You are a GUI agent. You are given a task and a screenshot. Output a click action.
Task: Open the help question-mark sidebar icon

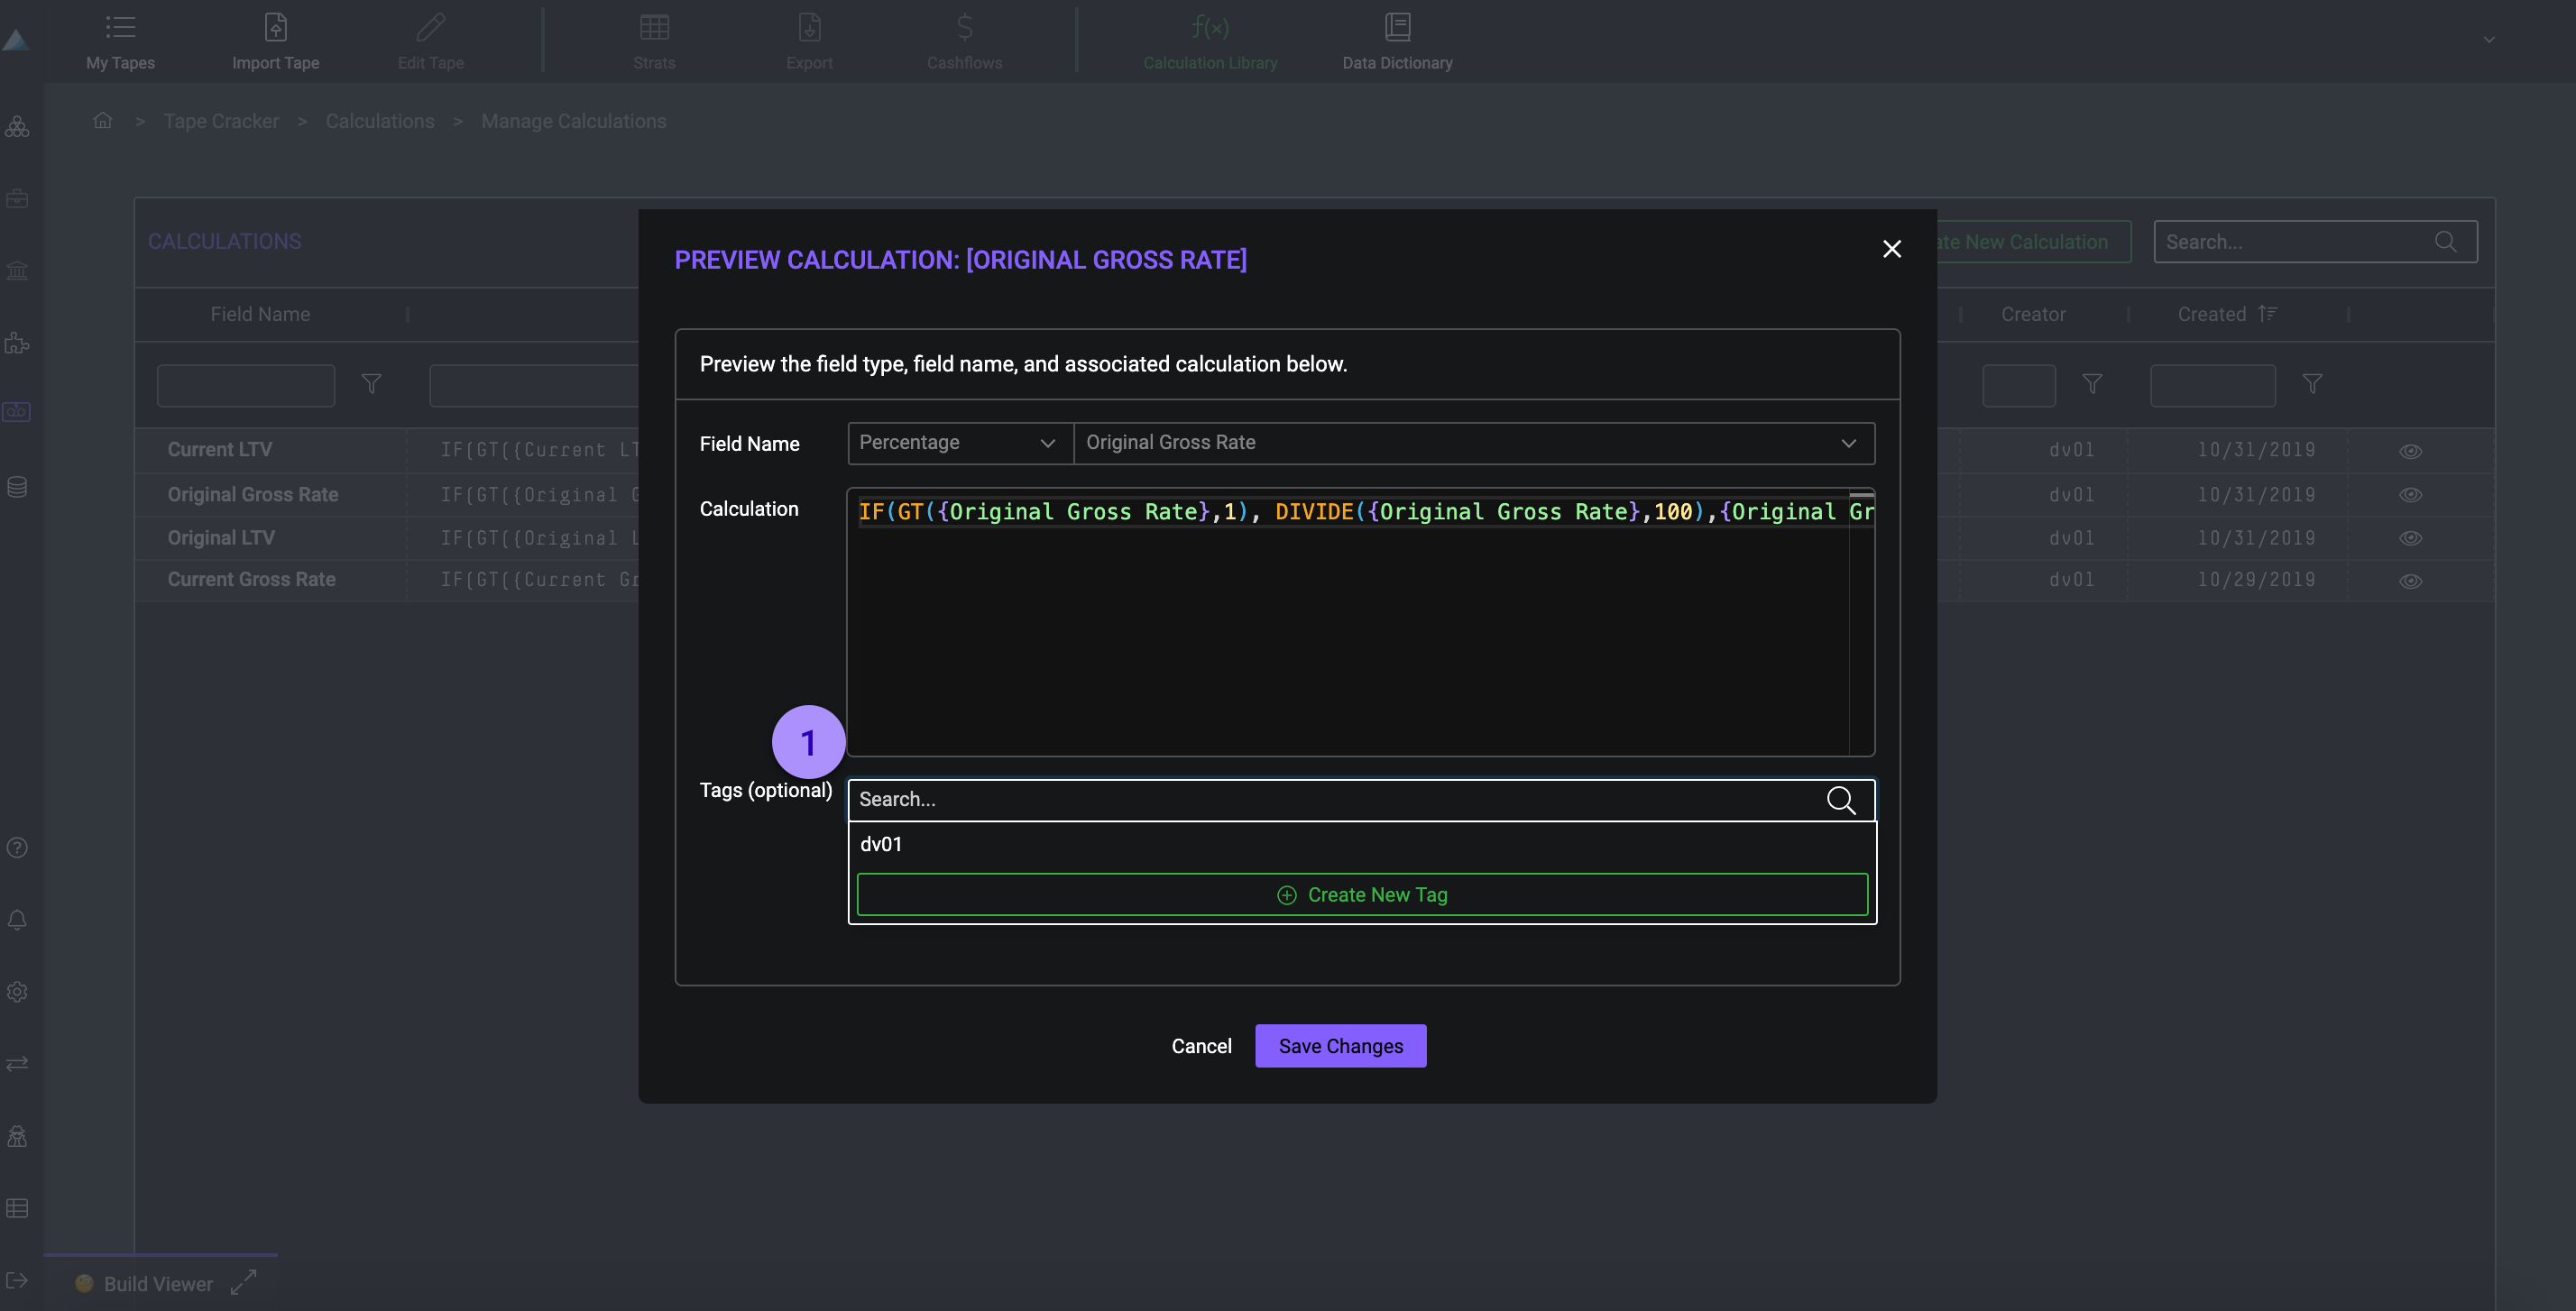point(17,848)
